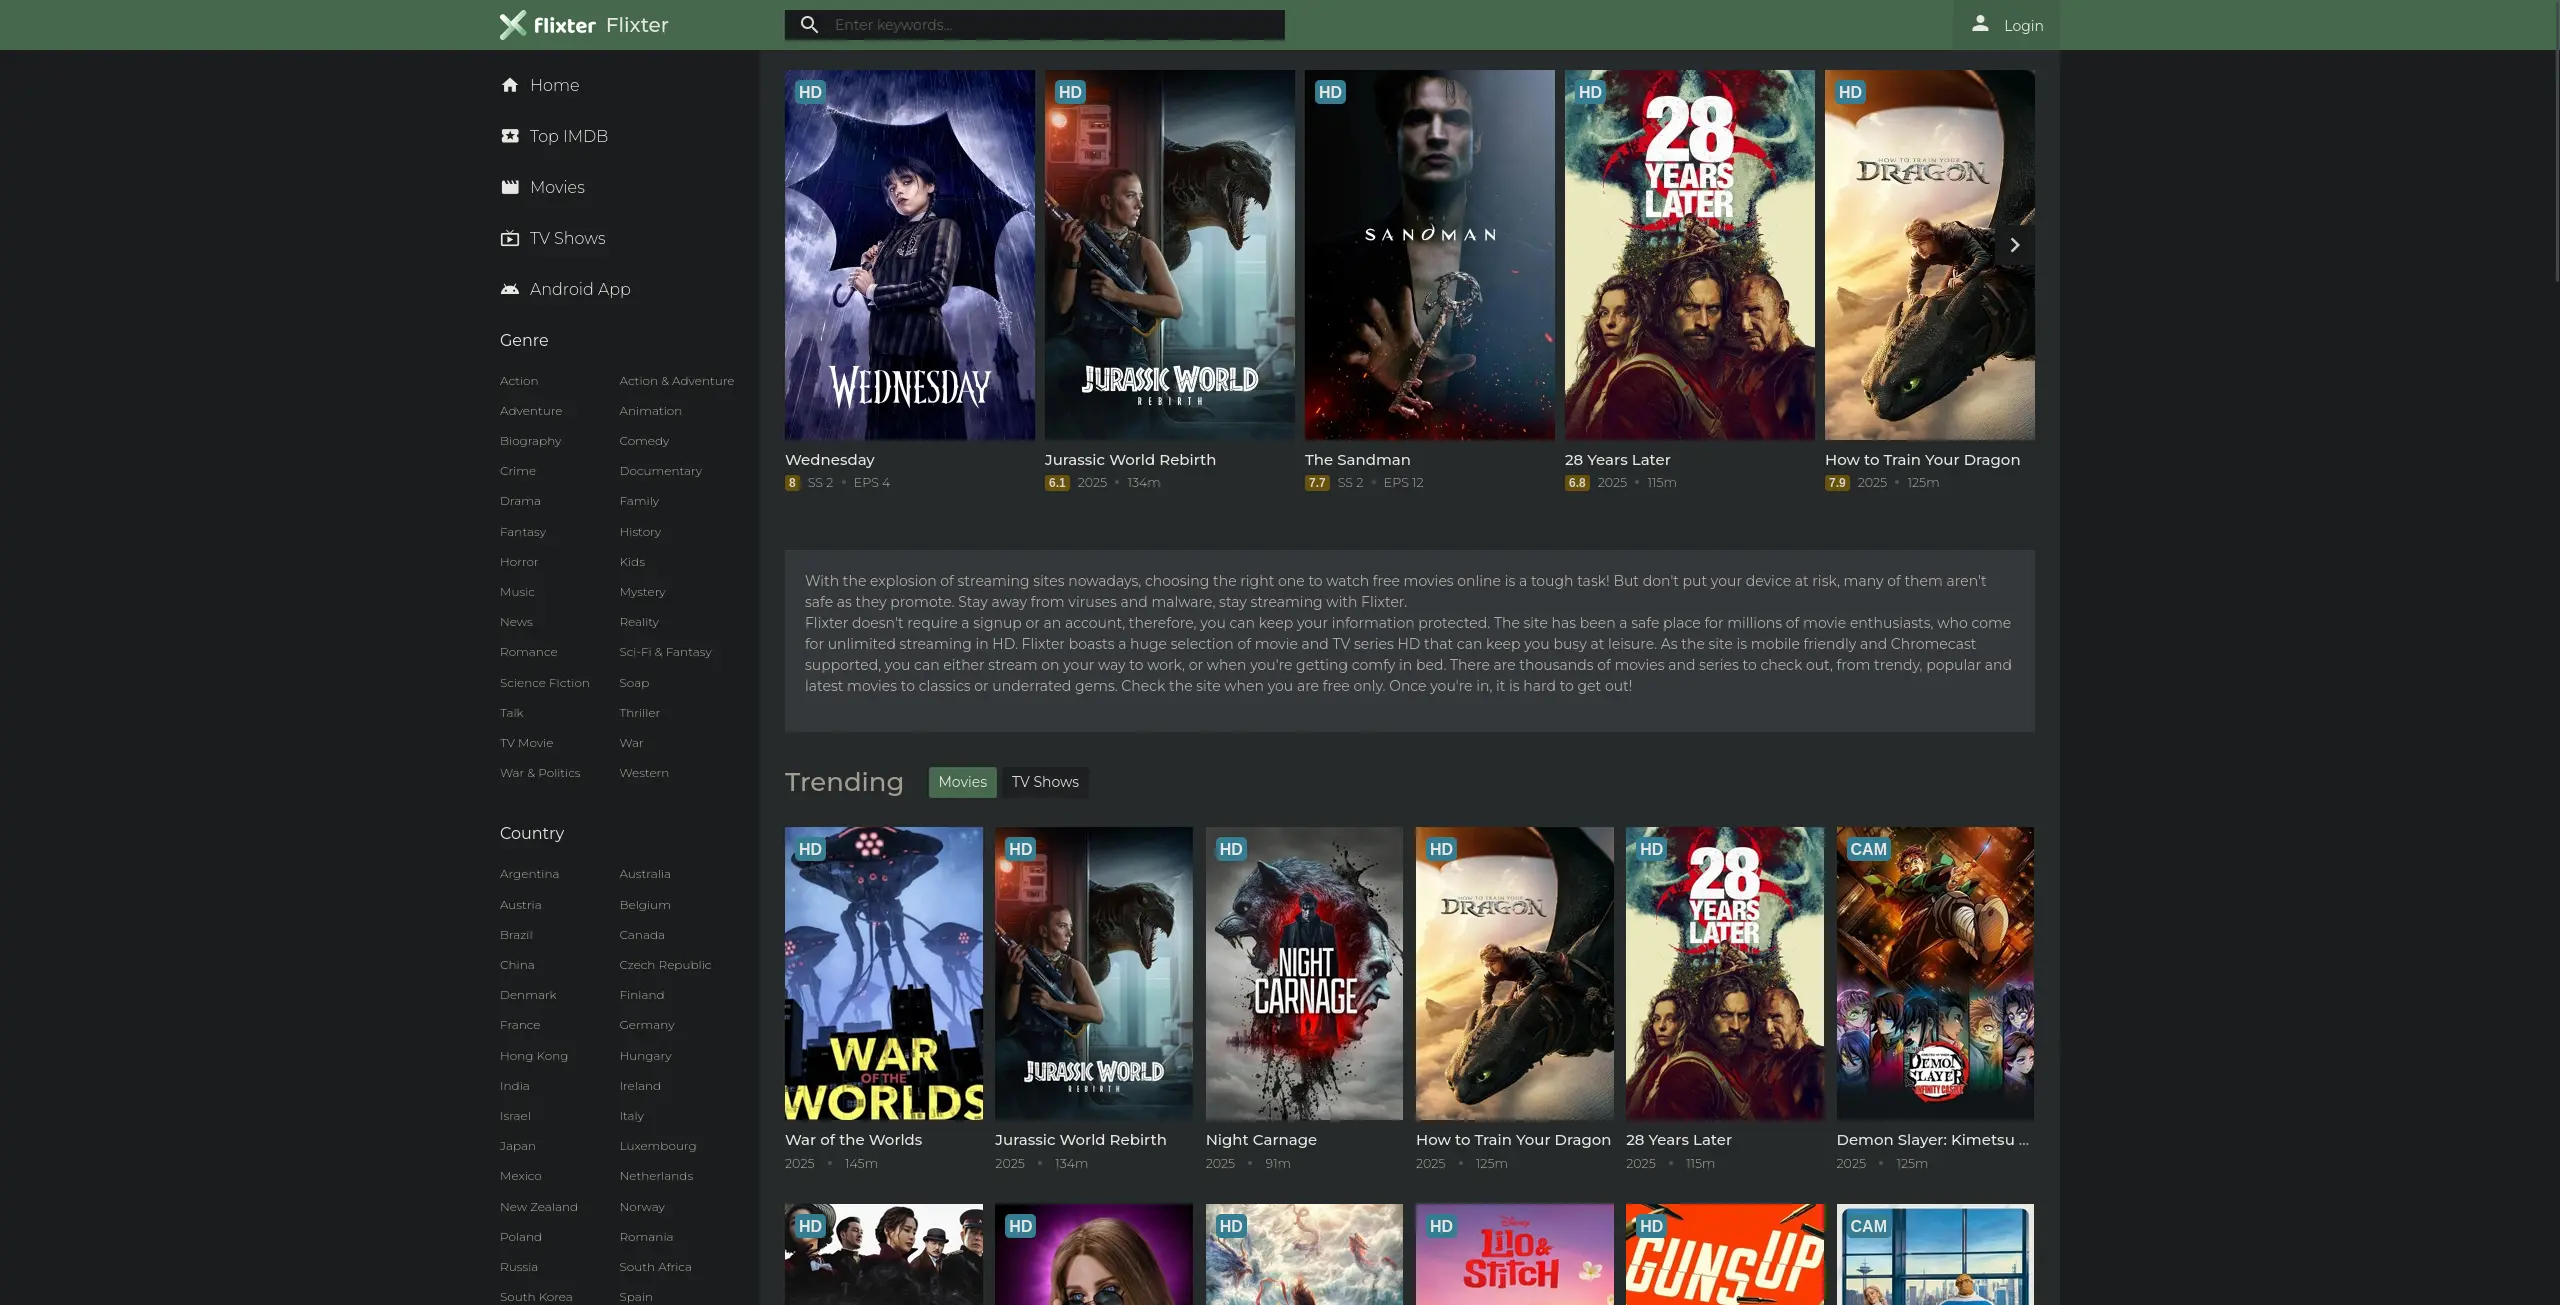This screenshot has height=1305, width=2560.
Task: Select the Comedy genre
Action: click(644, 441)
